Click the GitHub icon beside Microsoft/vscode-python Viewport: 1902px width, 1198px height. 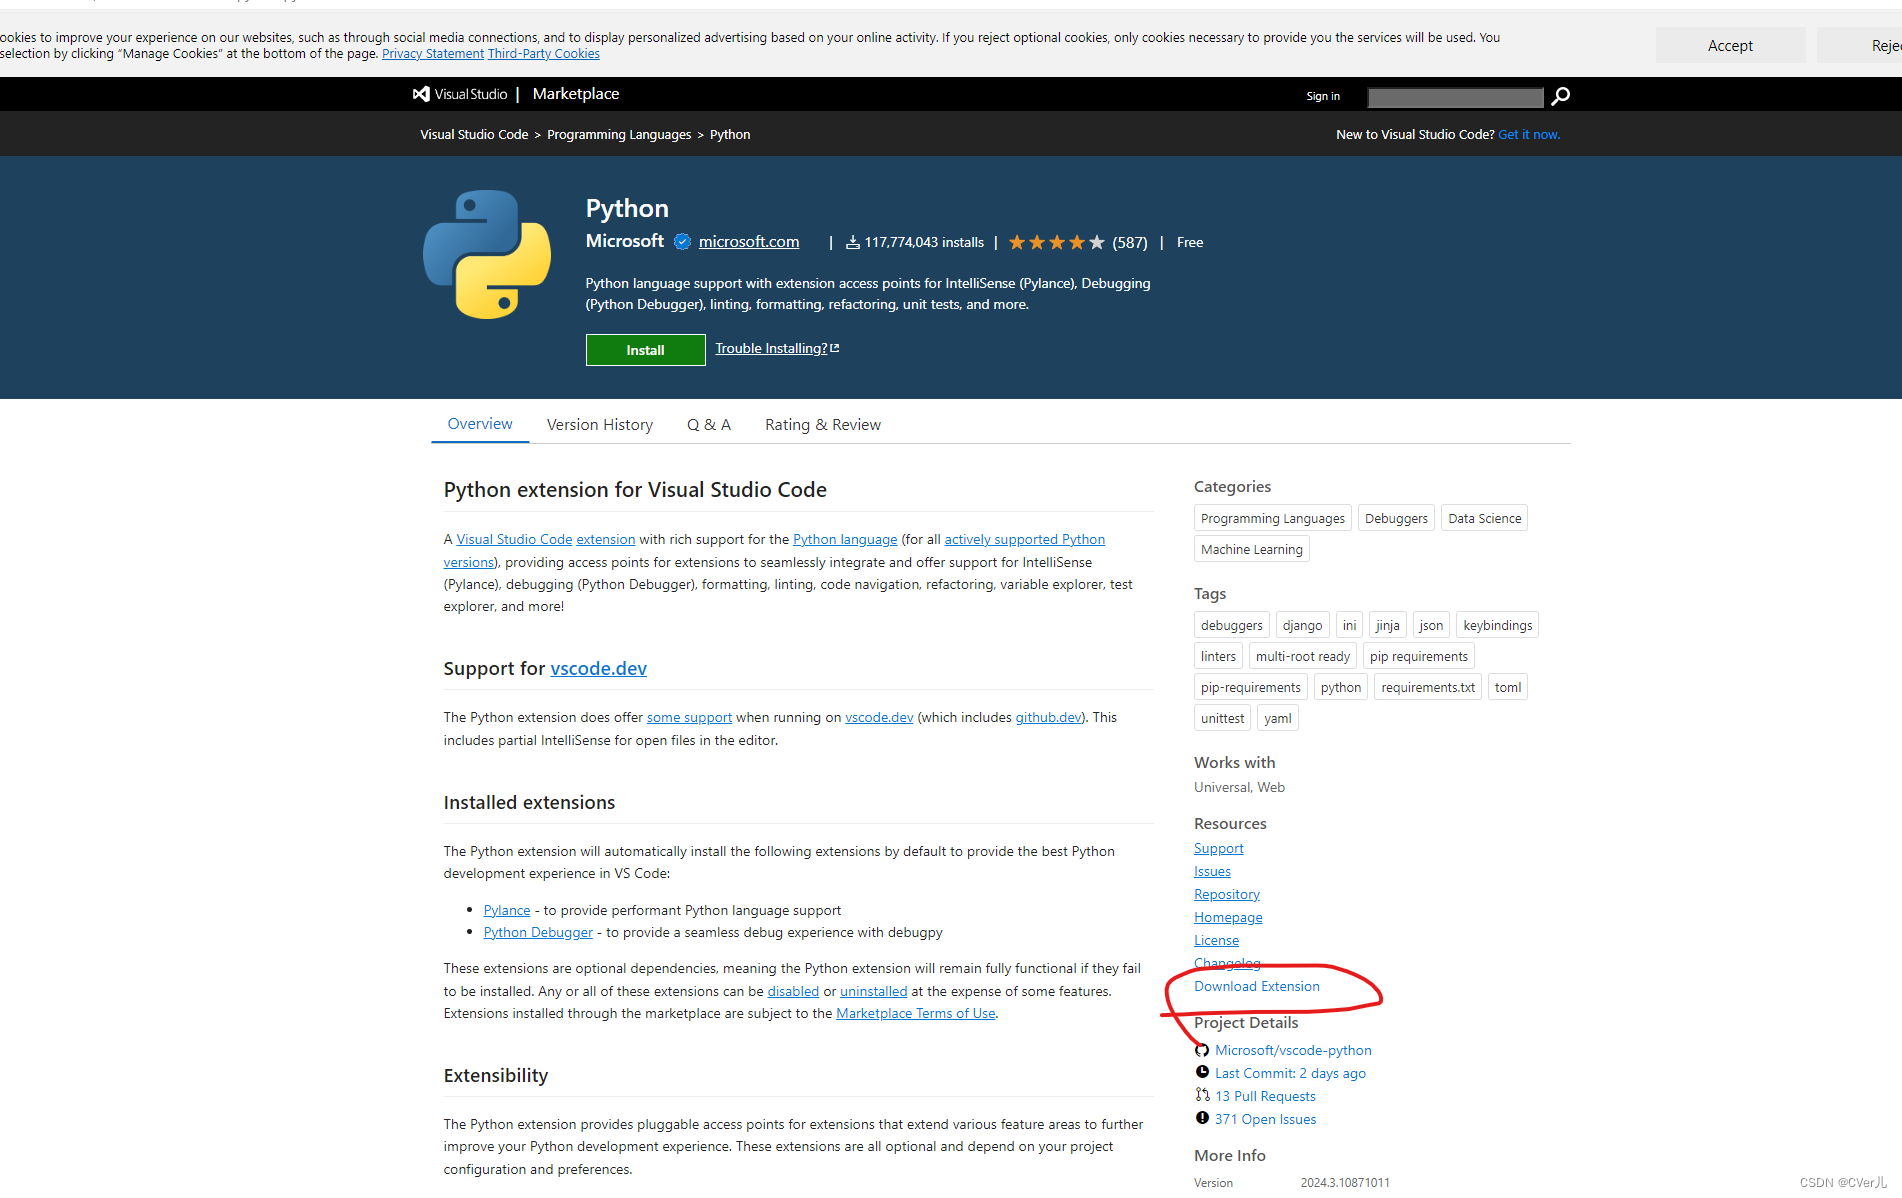pyautogui.click(x=1202, y=1050)
